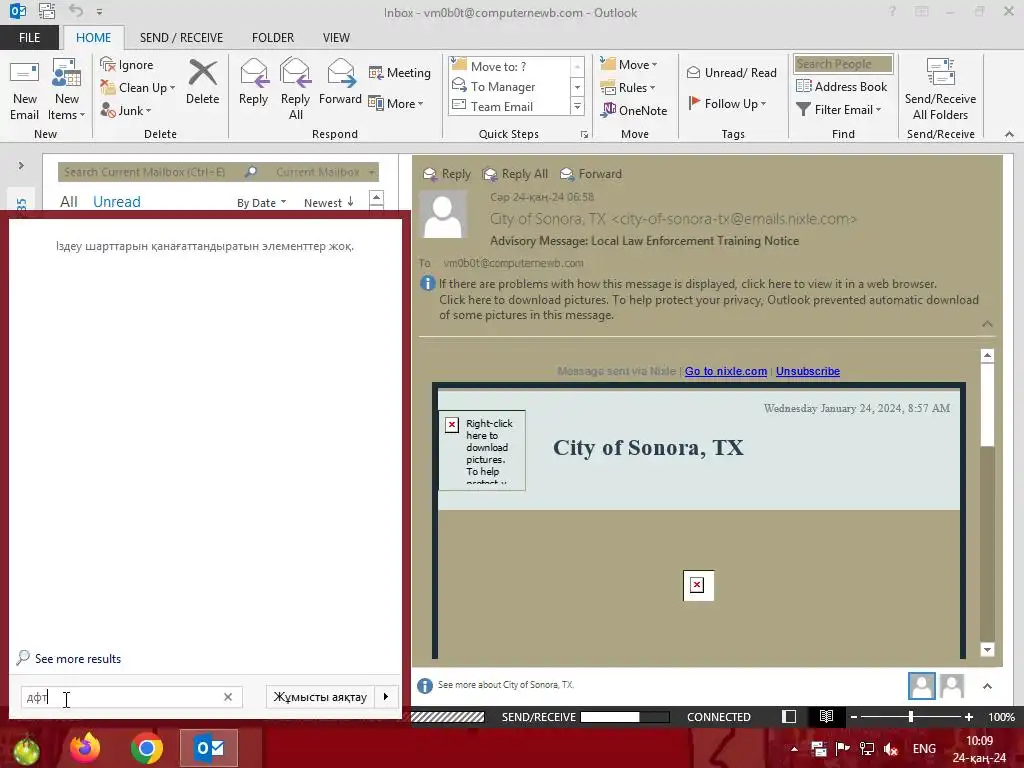Click the info bar to download pictures
The width and height of the screenshot is (1024, 768).
pos(709,300)
